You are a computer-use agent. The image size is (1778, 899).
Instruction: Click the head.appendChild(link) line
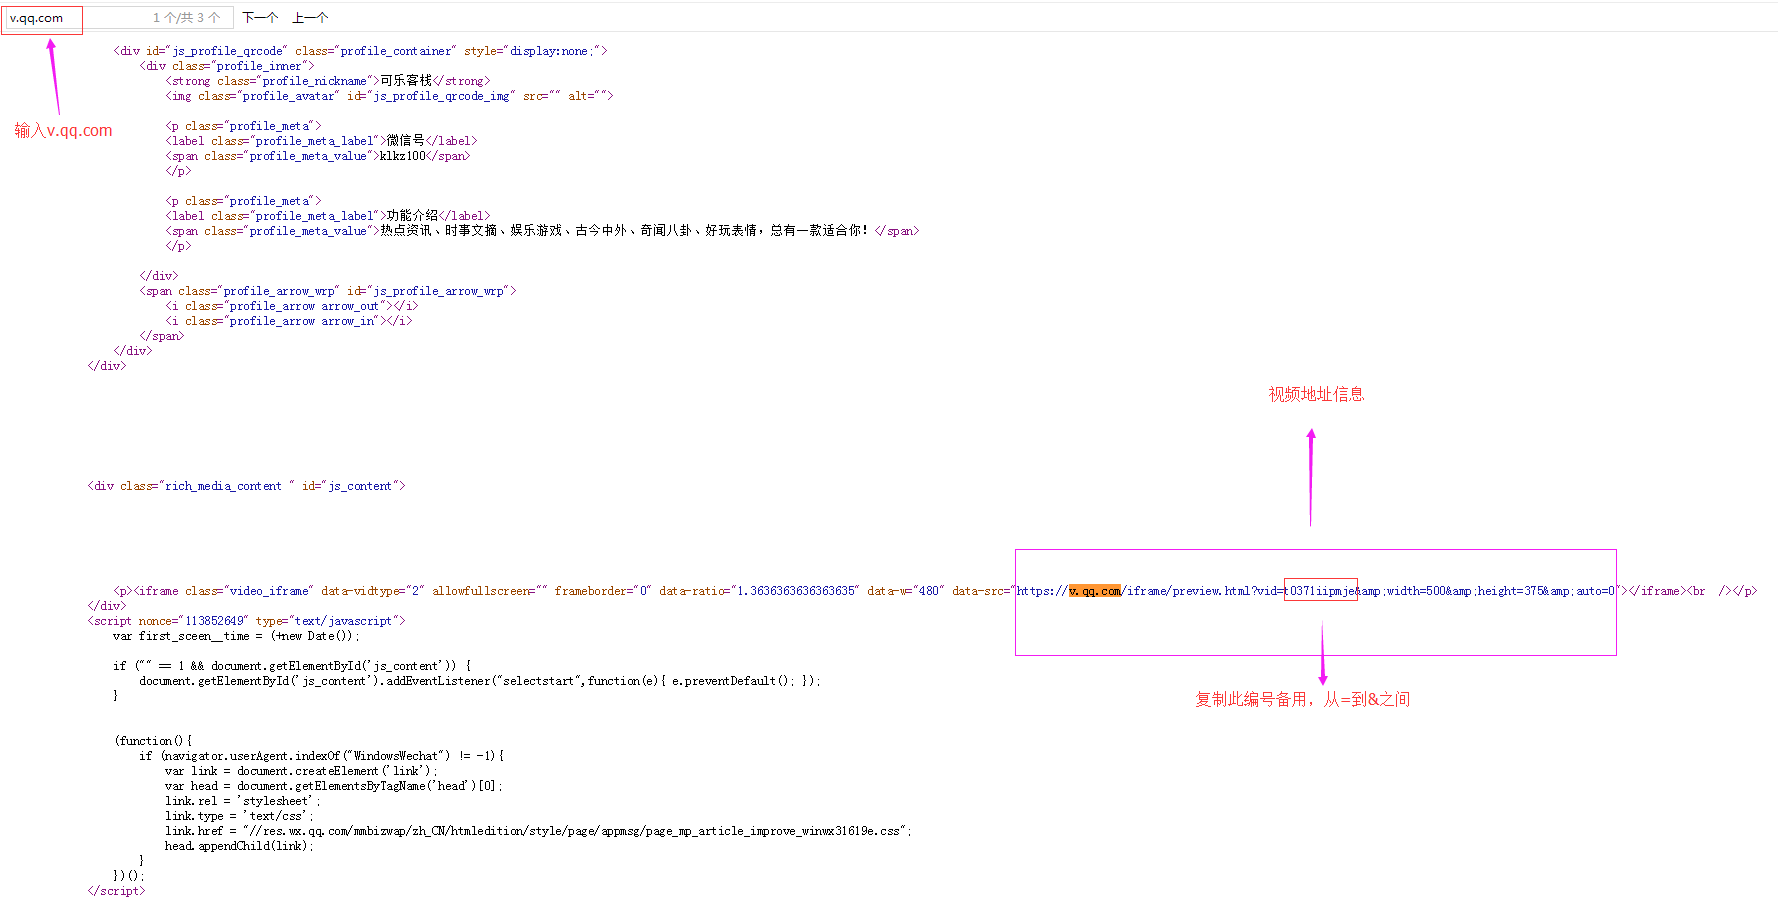click(x=240, y=846)
